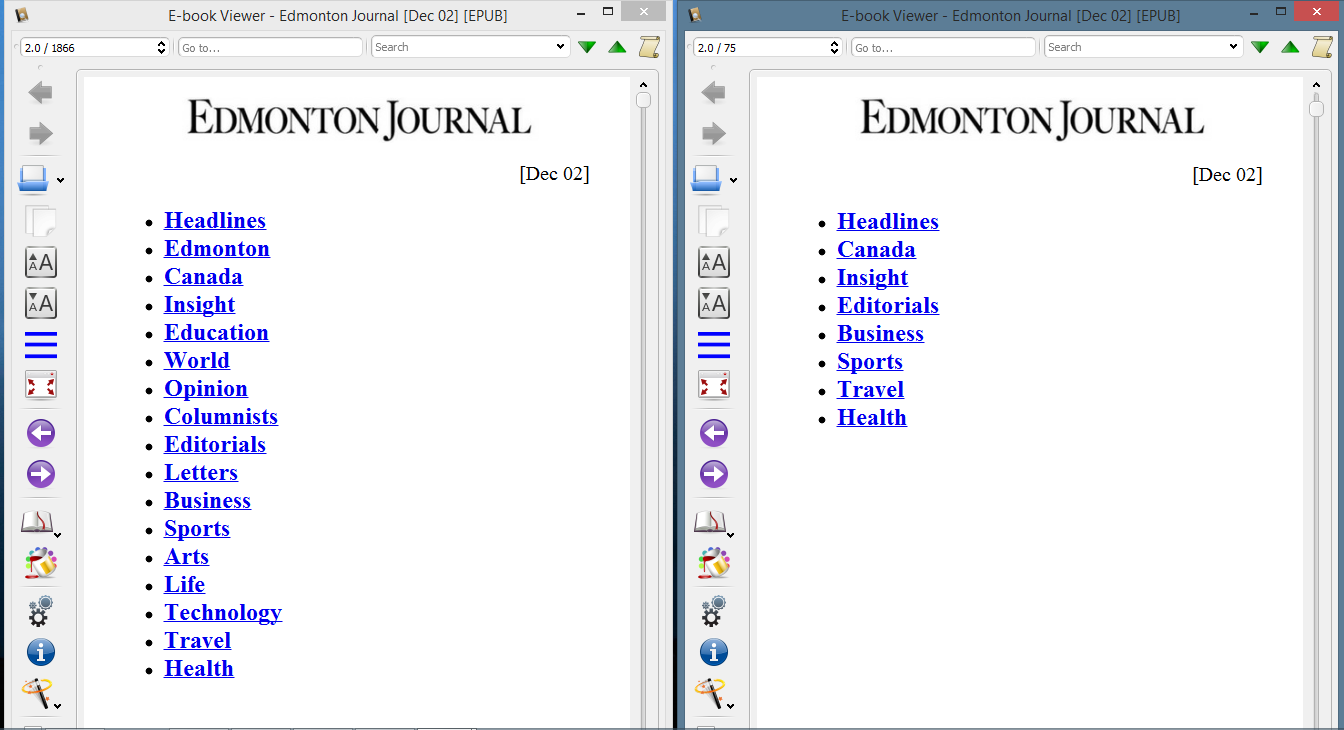Open the Columnists section link
1344x730 pixels.
pyautogui.click(x=221, y=416)
